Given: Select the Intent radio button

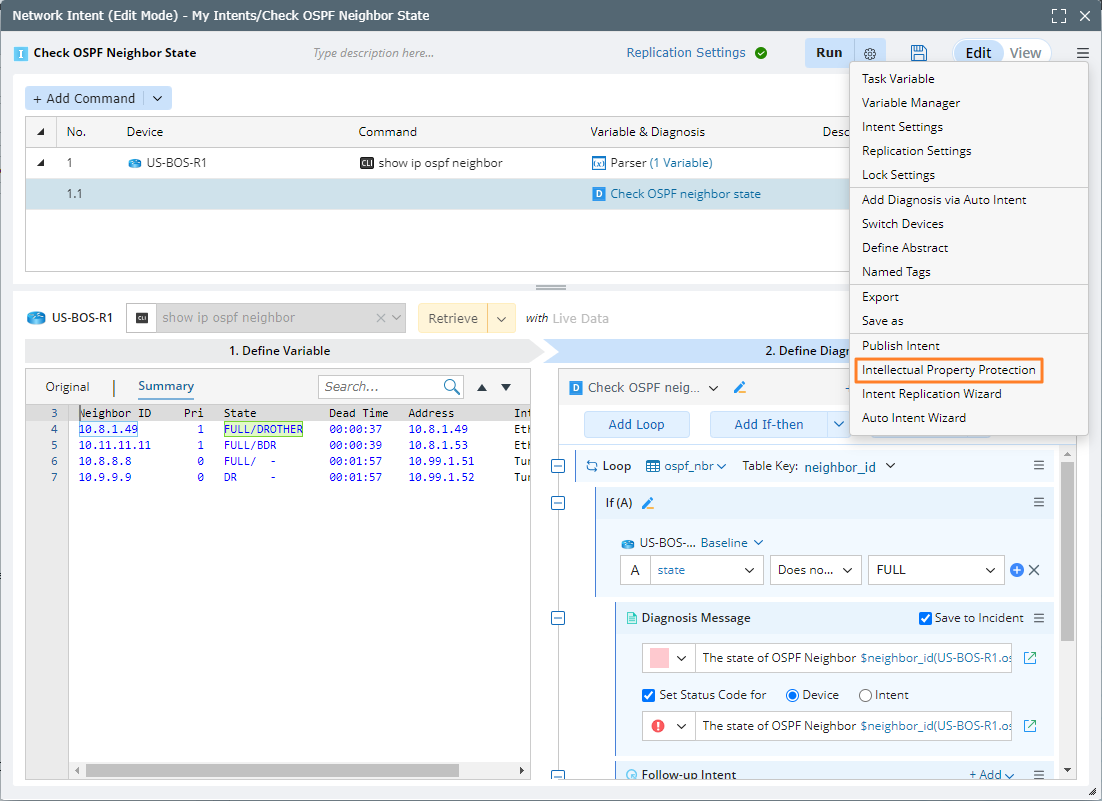Looking at the screenshot, I should pos(865,695).
